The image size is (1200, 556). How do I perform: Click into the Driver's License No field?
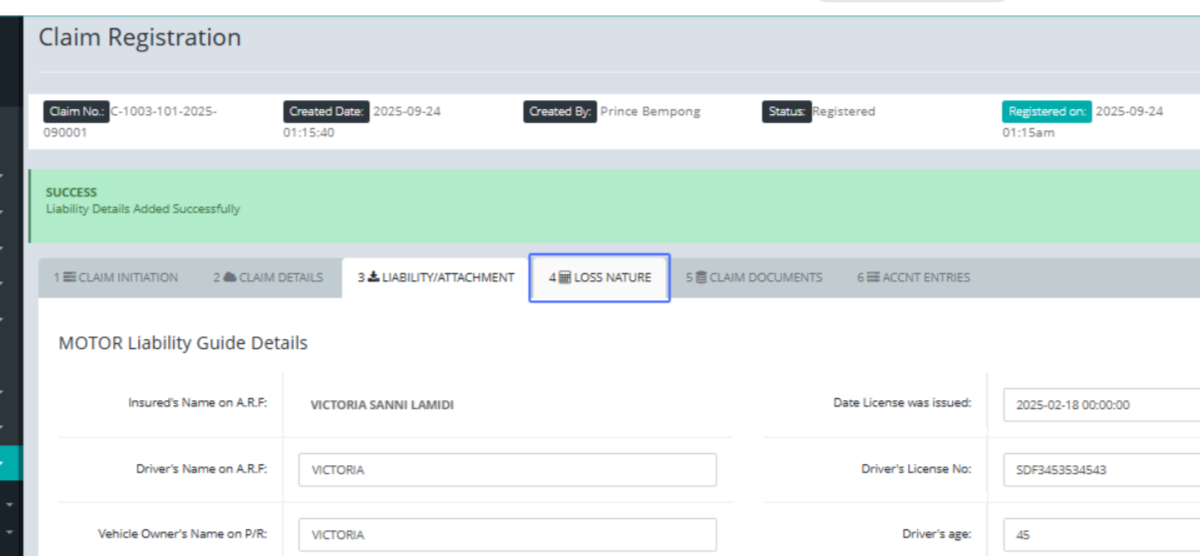coord(1100,470)
